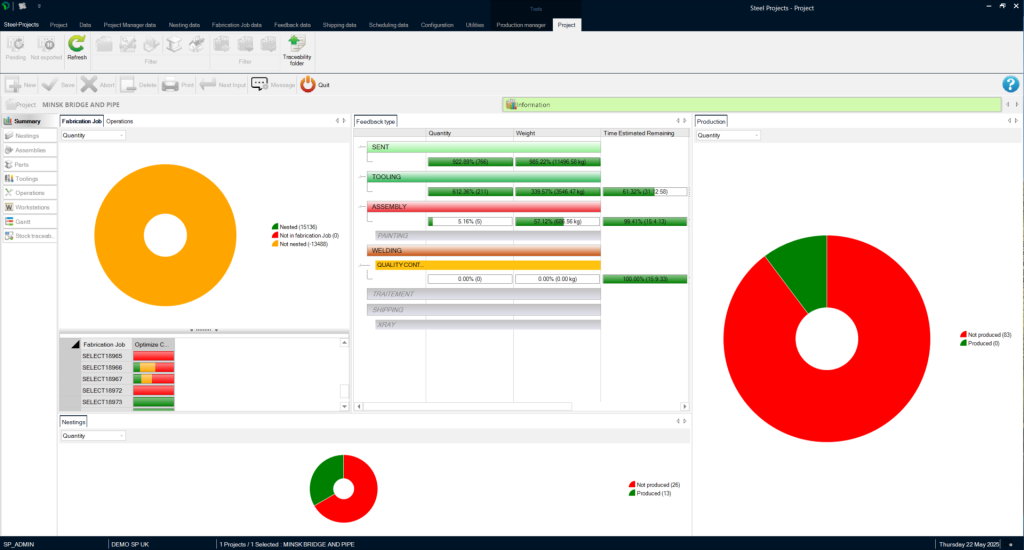Open the Configuration menu tab
The height and width of the screenshot is (550, 1024).
tap(436, 24)
